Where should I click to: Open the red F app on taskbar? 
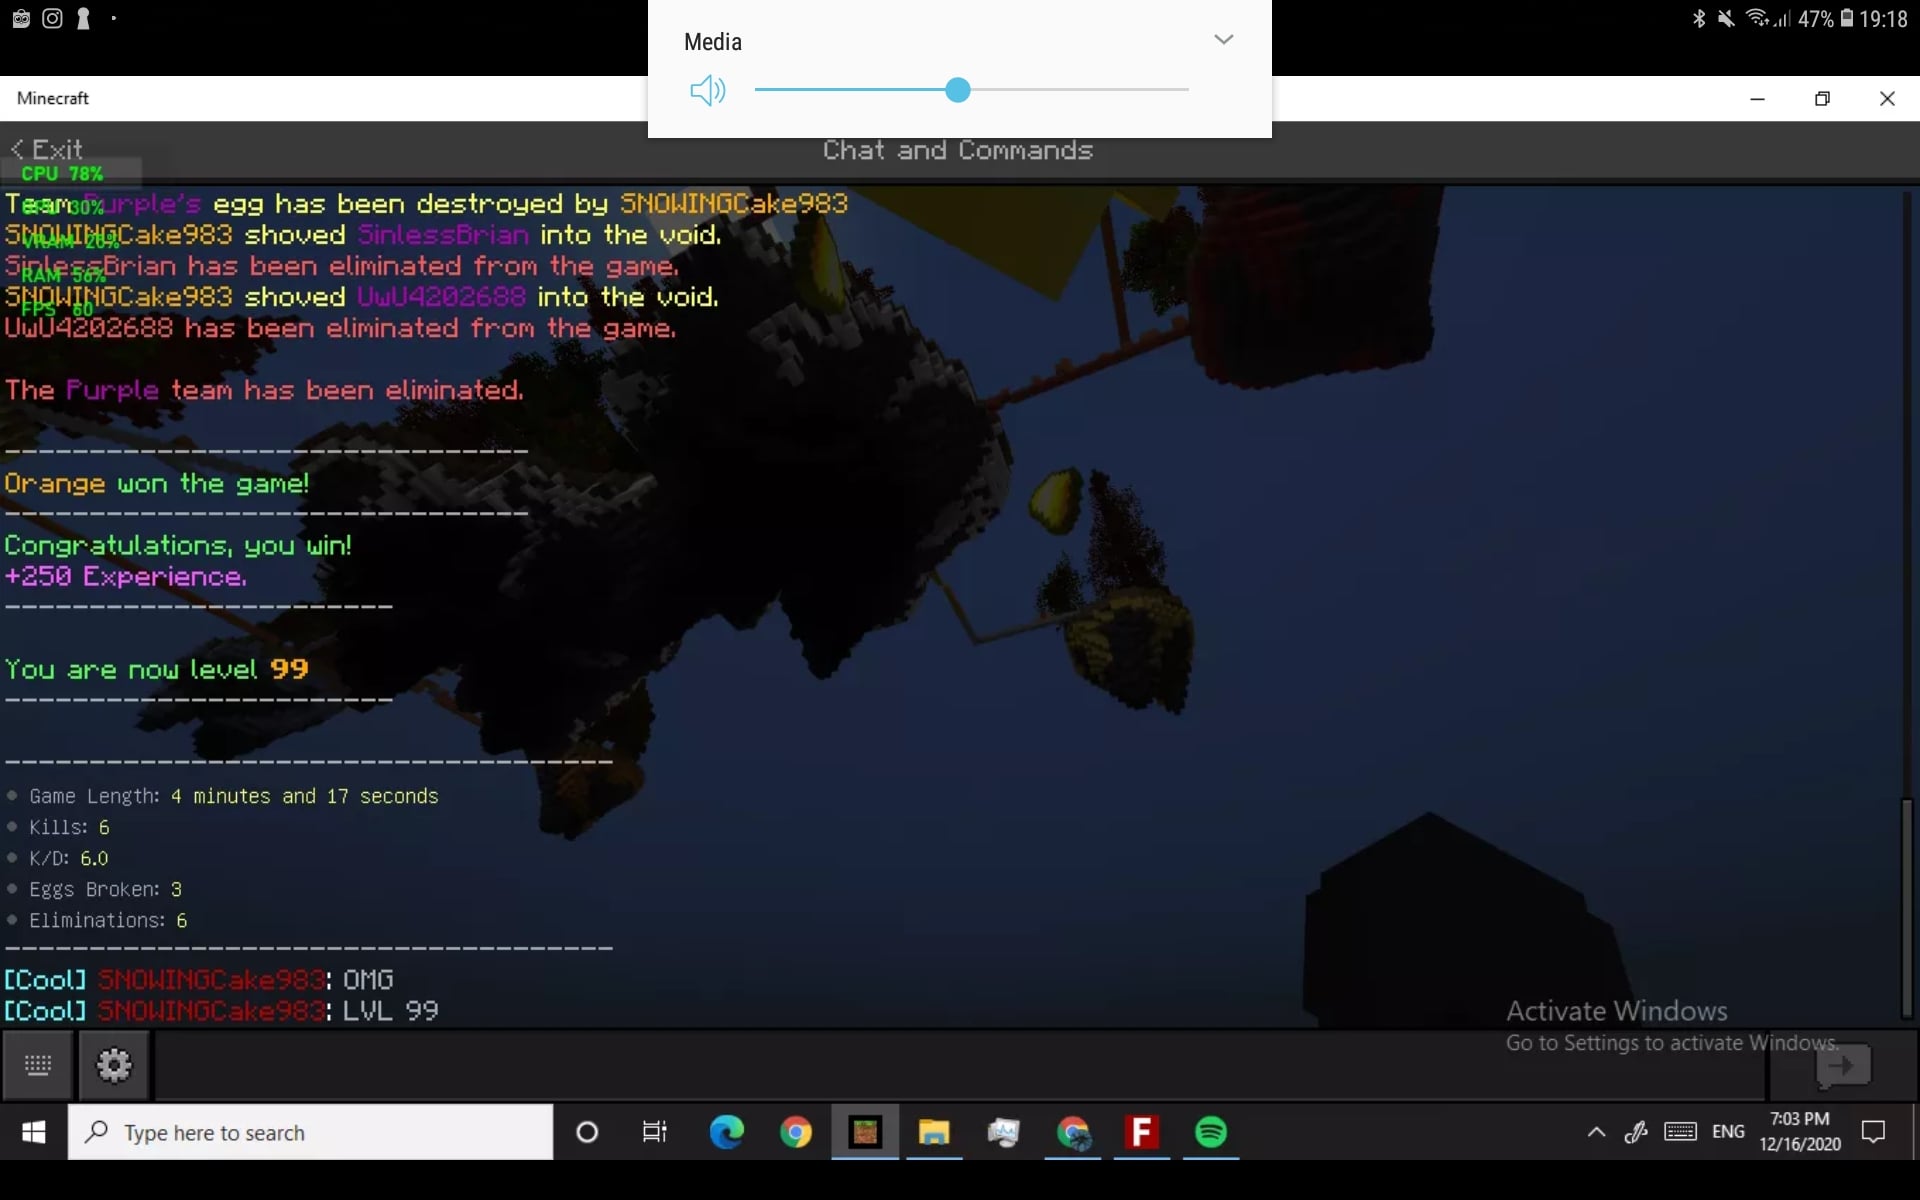point(1141,1132)
